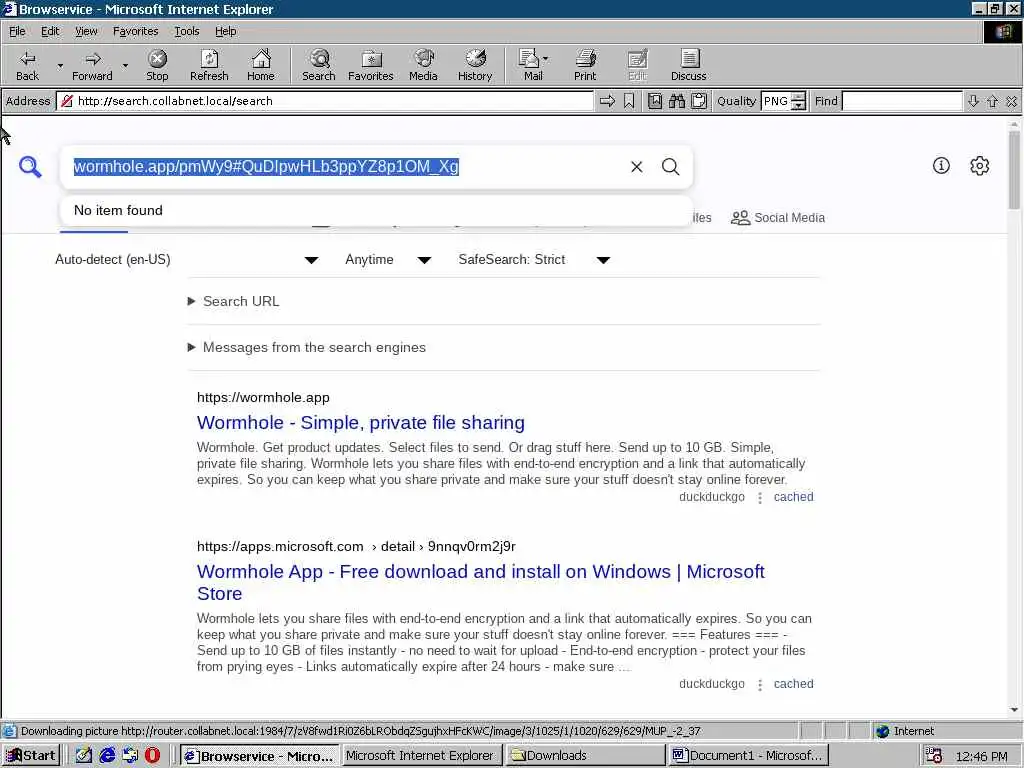Open Wormhole - Simple, private file sharing link
Viewport: 1024px width, 768px height.
pyautogui.click(x=360, y=423)
